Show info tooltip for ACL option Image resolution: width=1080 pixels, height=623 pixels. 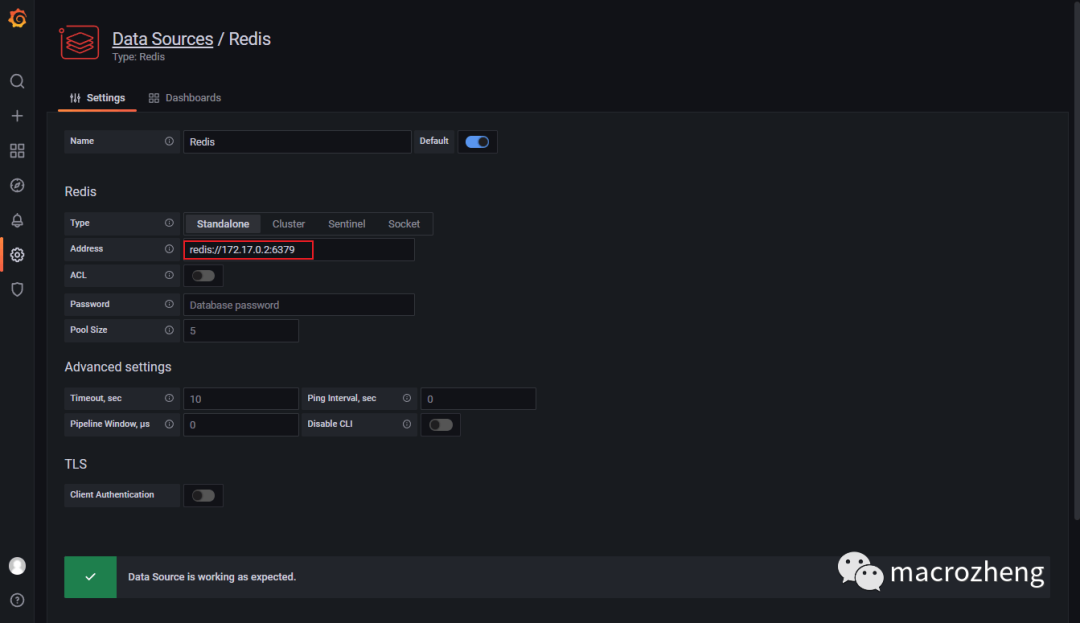(x=169, y=275)
